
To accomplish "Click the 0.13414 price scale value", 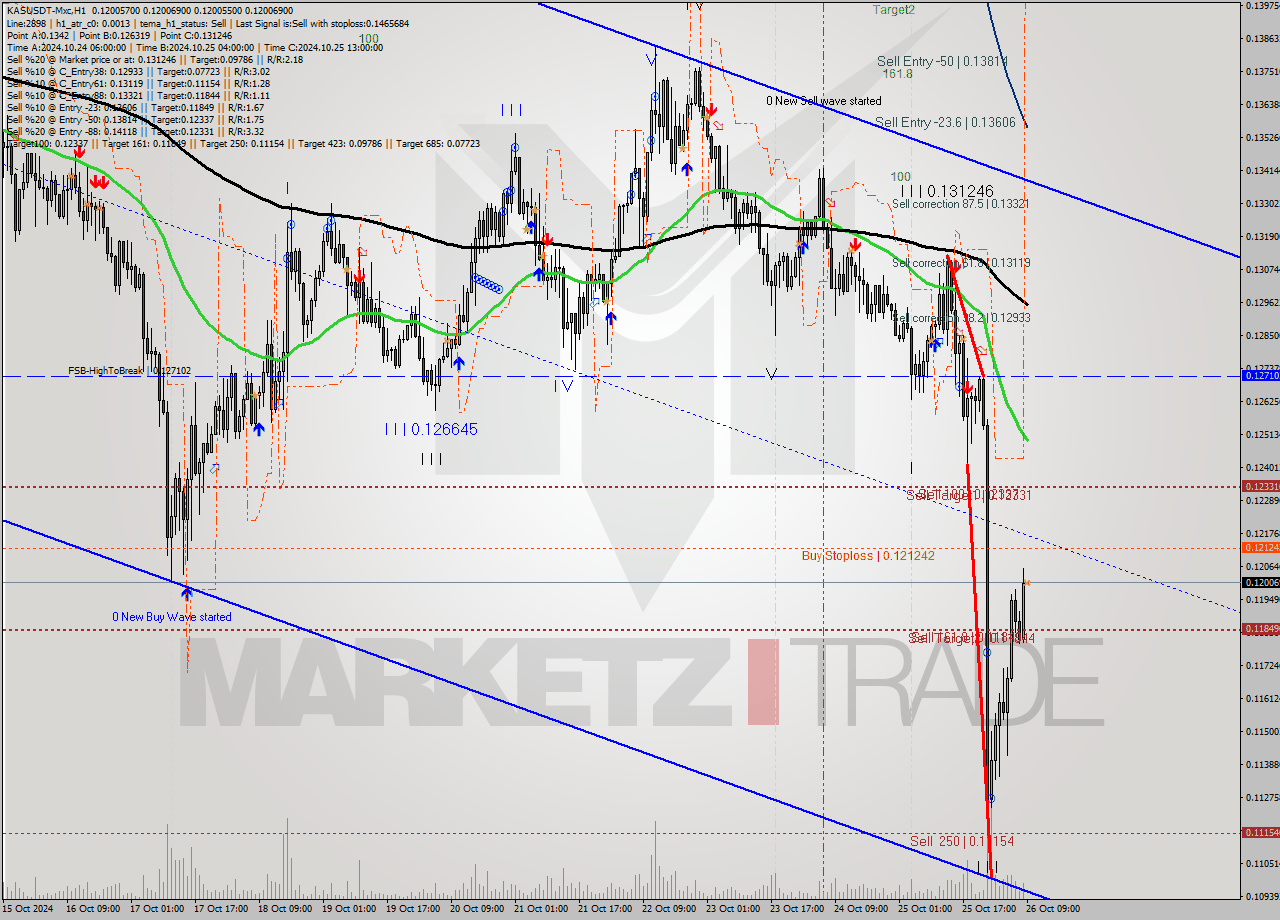I will [x=1261, y=170].
